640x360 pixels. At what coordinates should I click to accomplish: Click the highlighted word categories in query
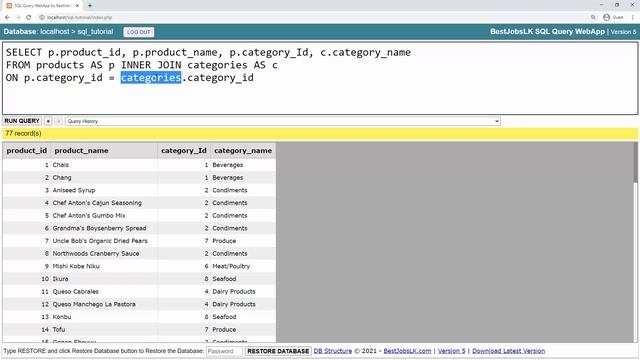click(x=151, y=78)
